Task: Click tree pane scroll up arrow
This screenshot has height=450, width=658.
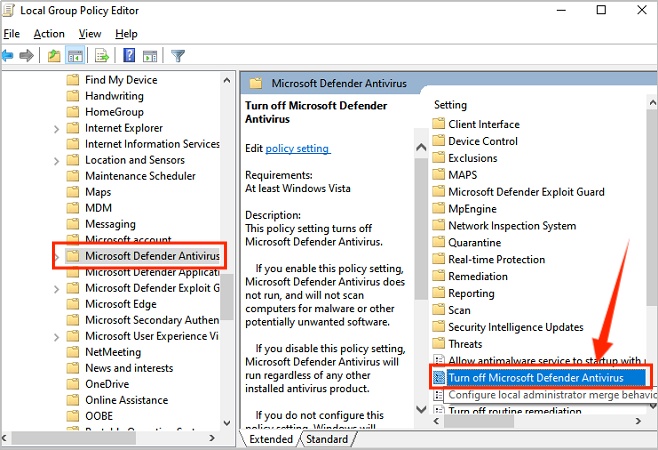Action: [x=227, y=80]
